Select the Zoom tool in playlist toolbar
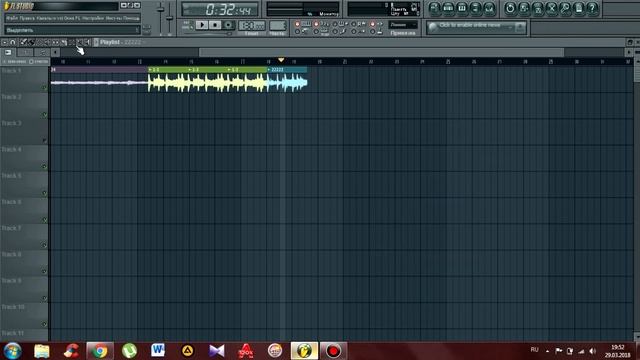 79,42
